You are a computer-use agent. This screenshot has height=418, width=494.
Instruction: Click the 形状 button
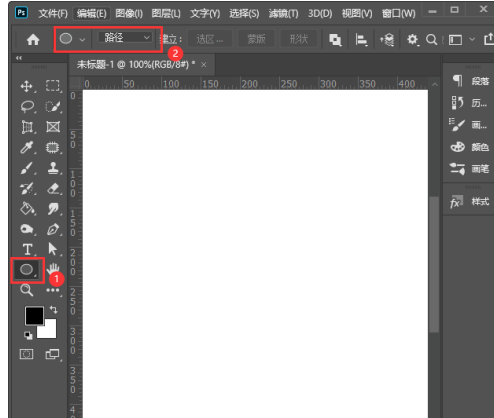[299, 39]
